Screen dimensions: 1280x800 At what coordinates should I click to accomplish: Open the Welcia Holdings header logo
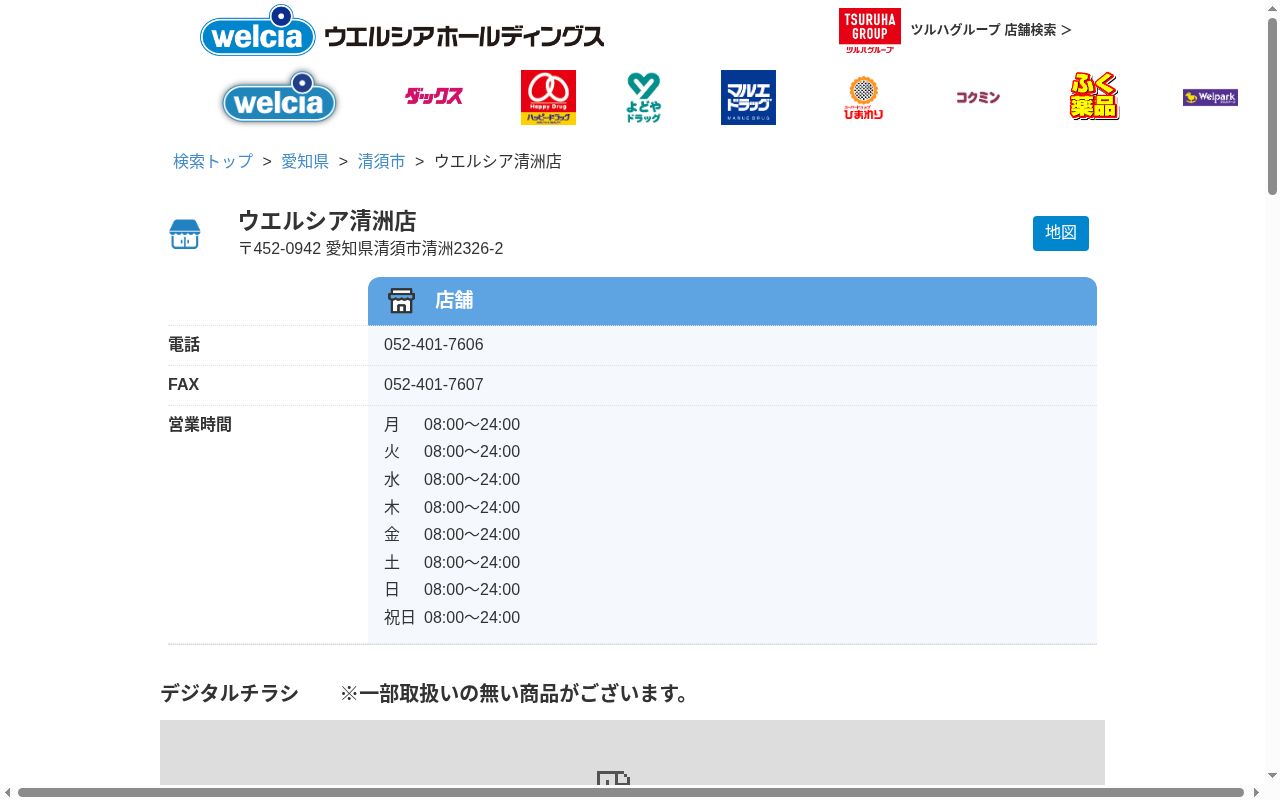402,31
